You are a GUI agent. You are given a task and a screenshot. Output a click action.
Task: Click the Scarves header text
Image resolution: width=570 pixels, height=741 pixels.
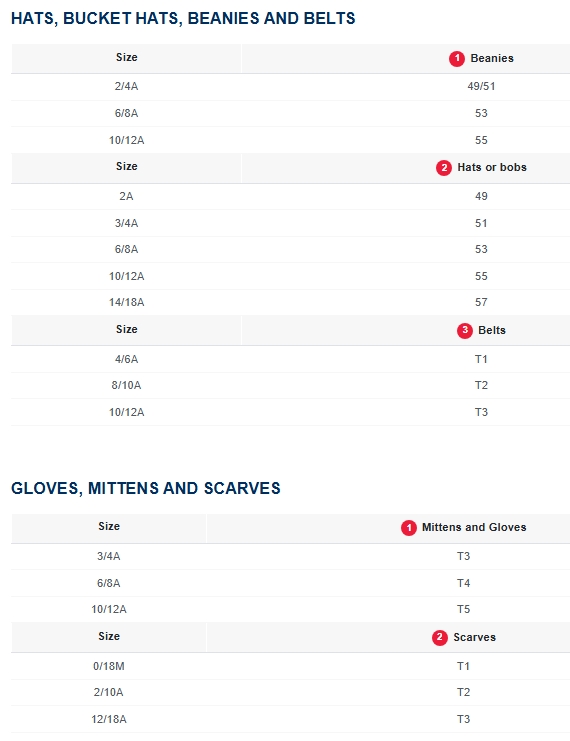tap(475, 637)
